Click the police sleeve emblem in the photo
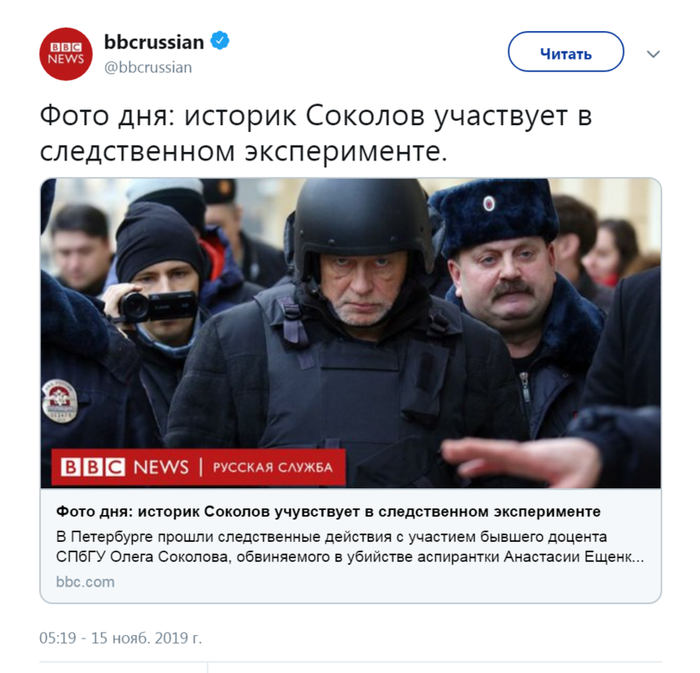 pos(59,401)
